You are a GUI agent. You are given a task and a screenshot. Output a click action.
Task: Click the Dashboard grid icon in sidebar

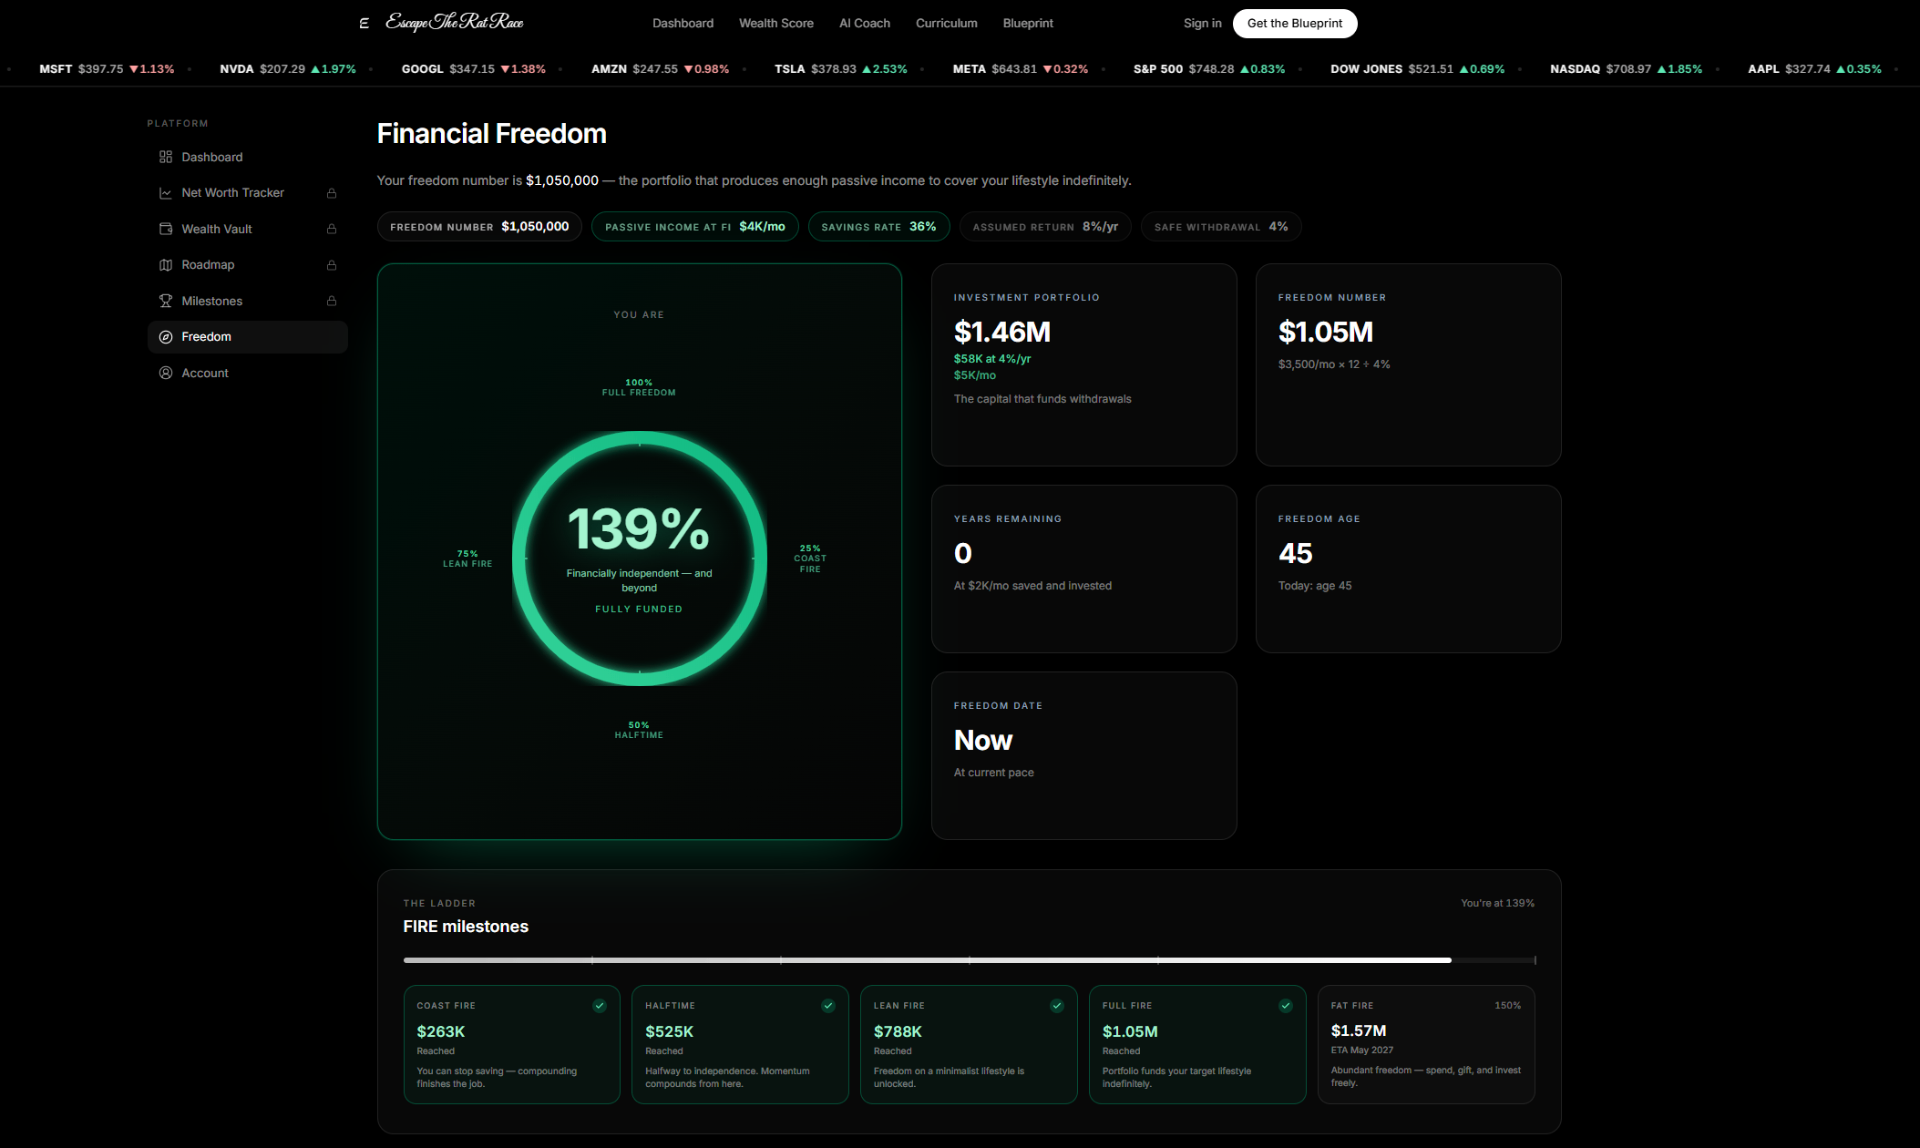point(166,157)
